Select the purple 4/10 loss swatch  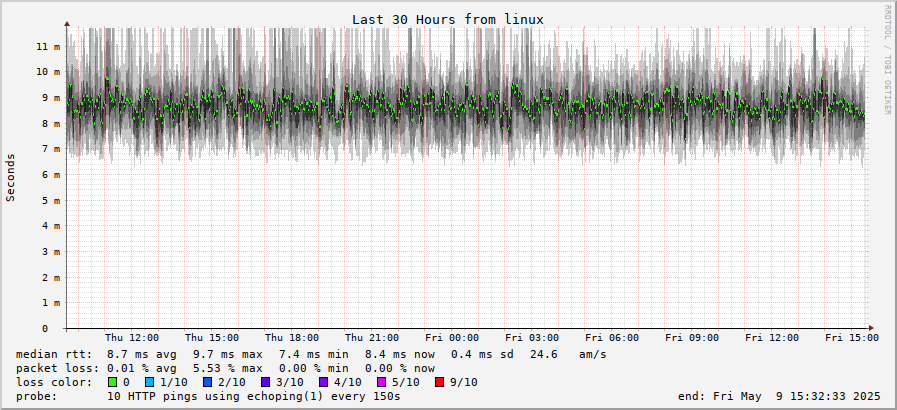pos(324,382)
